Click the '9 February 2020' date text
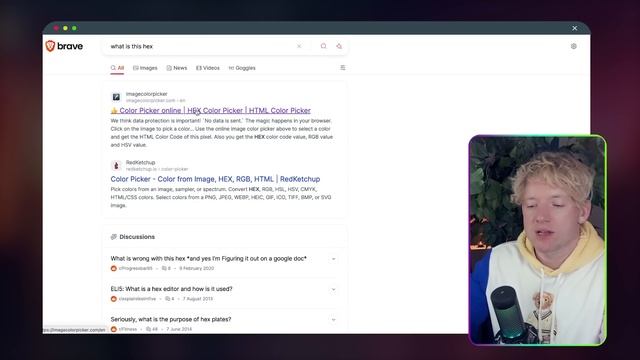Viewport: 640px width, 360px height. pos(196,268)
